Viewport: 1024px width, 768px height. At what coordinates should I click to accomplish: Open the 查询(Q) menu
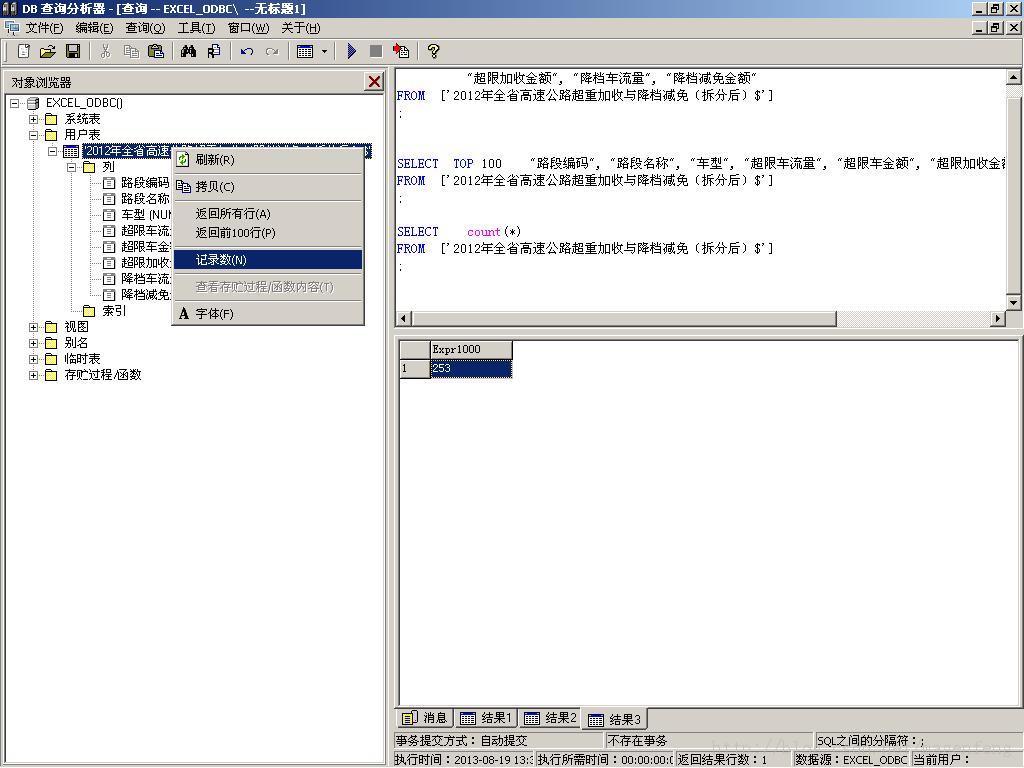(145, 28)
